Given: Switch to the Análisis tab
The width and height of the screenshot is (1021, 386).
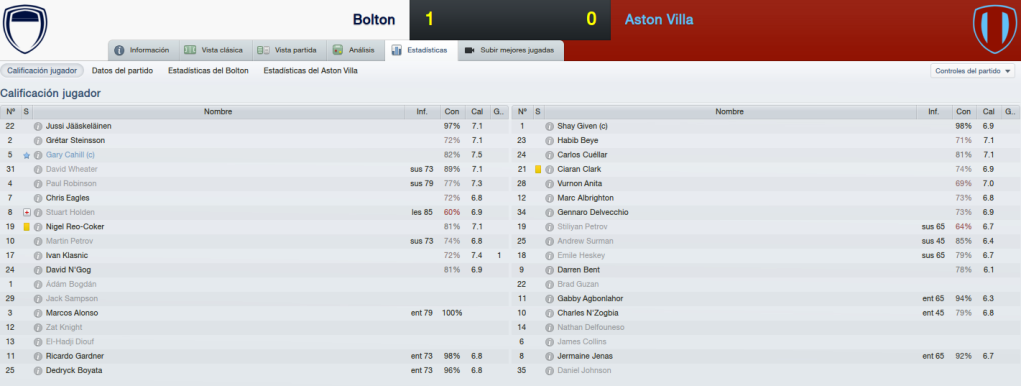Looking at the screenshot, I should pos(354,50).
